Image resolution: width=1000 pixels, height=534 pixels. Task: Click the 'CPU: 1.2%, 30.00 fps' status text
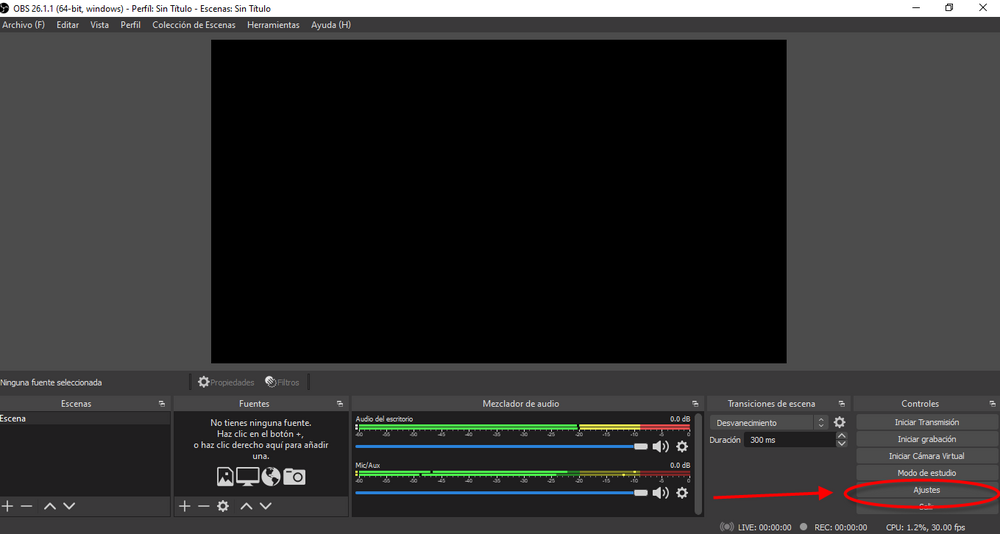tap(925, 528)
